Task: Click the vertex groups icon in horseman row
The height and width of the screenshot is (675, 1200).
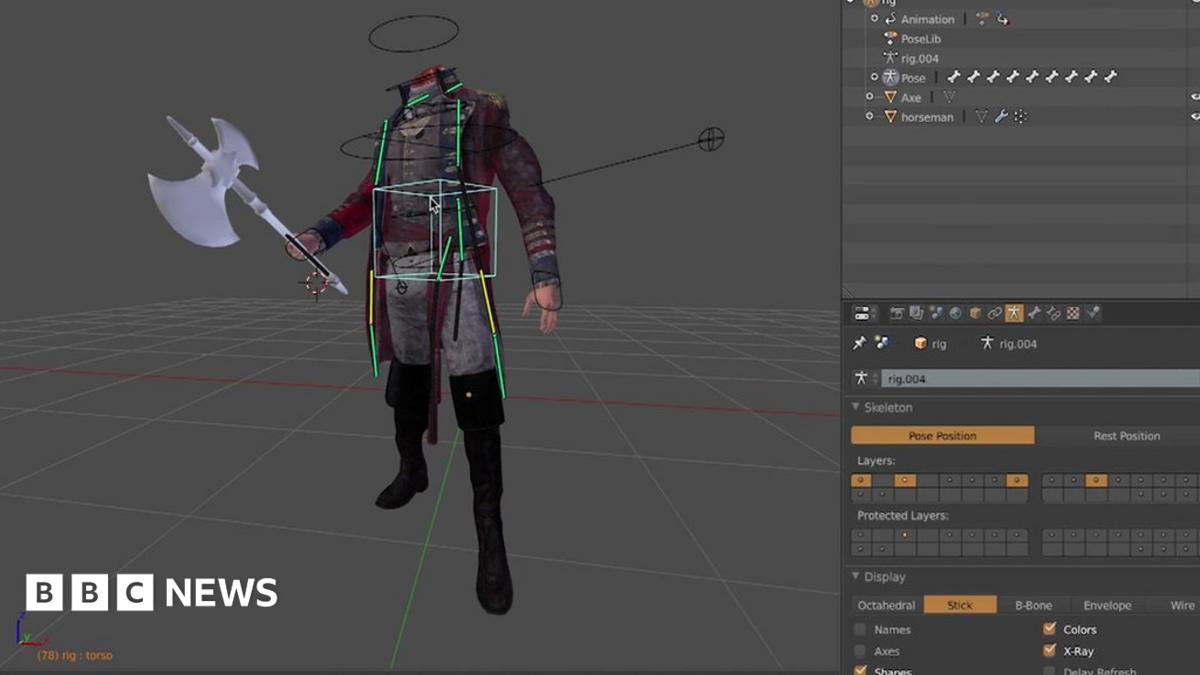Action: point(1020,117)
